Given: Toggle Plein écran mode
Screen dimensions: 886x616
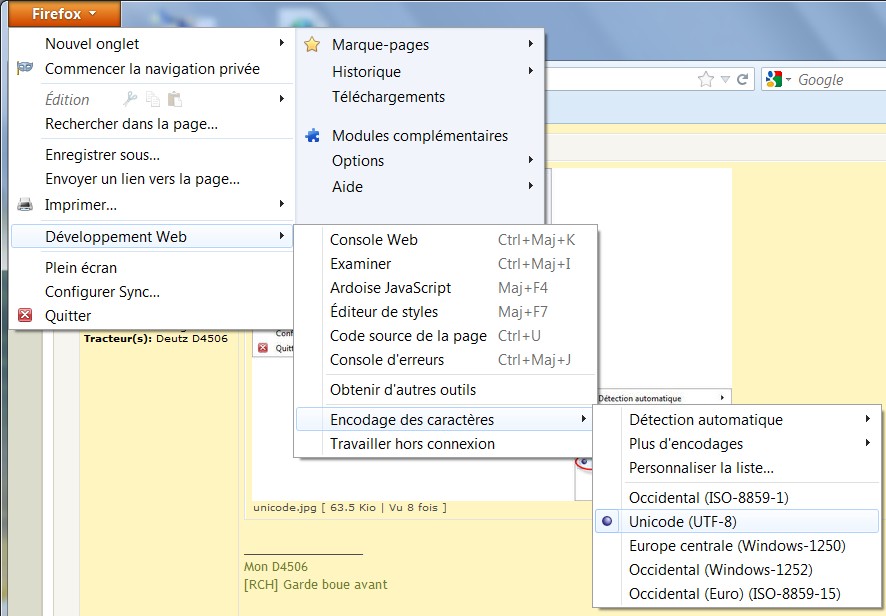Looking at the screenshot, I should pos(151,267).
